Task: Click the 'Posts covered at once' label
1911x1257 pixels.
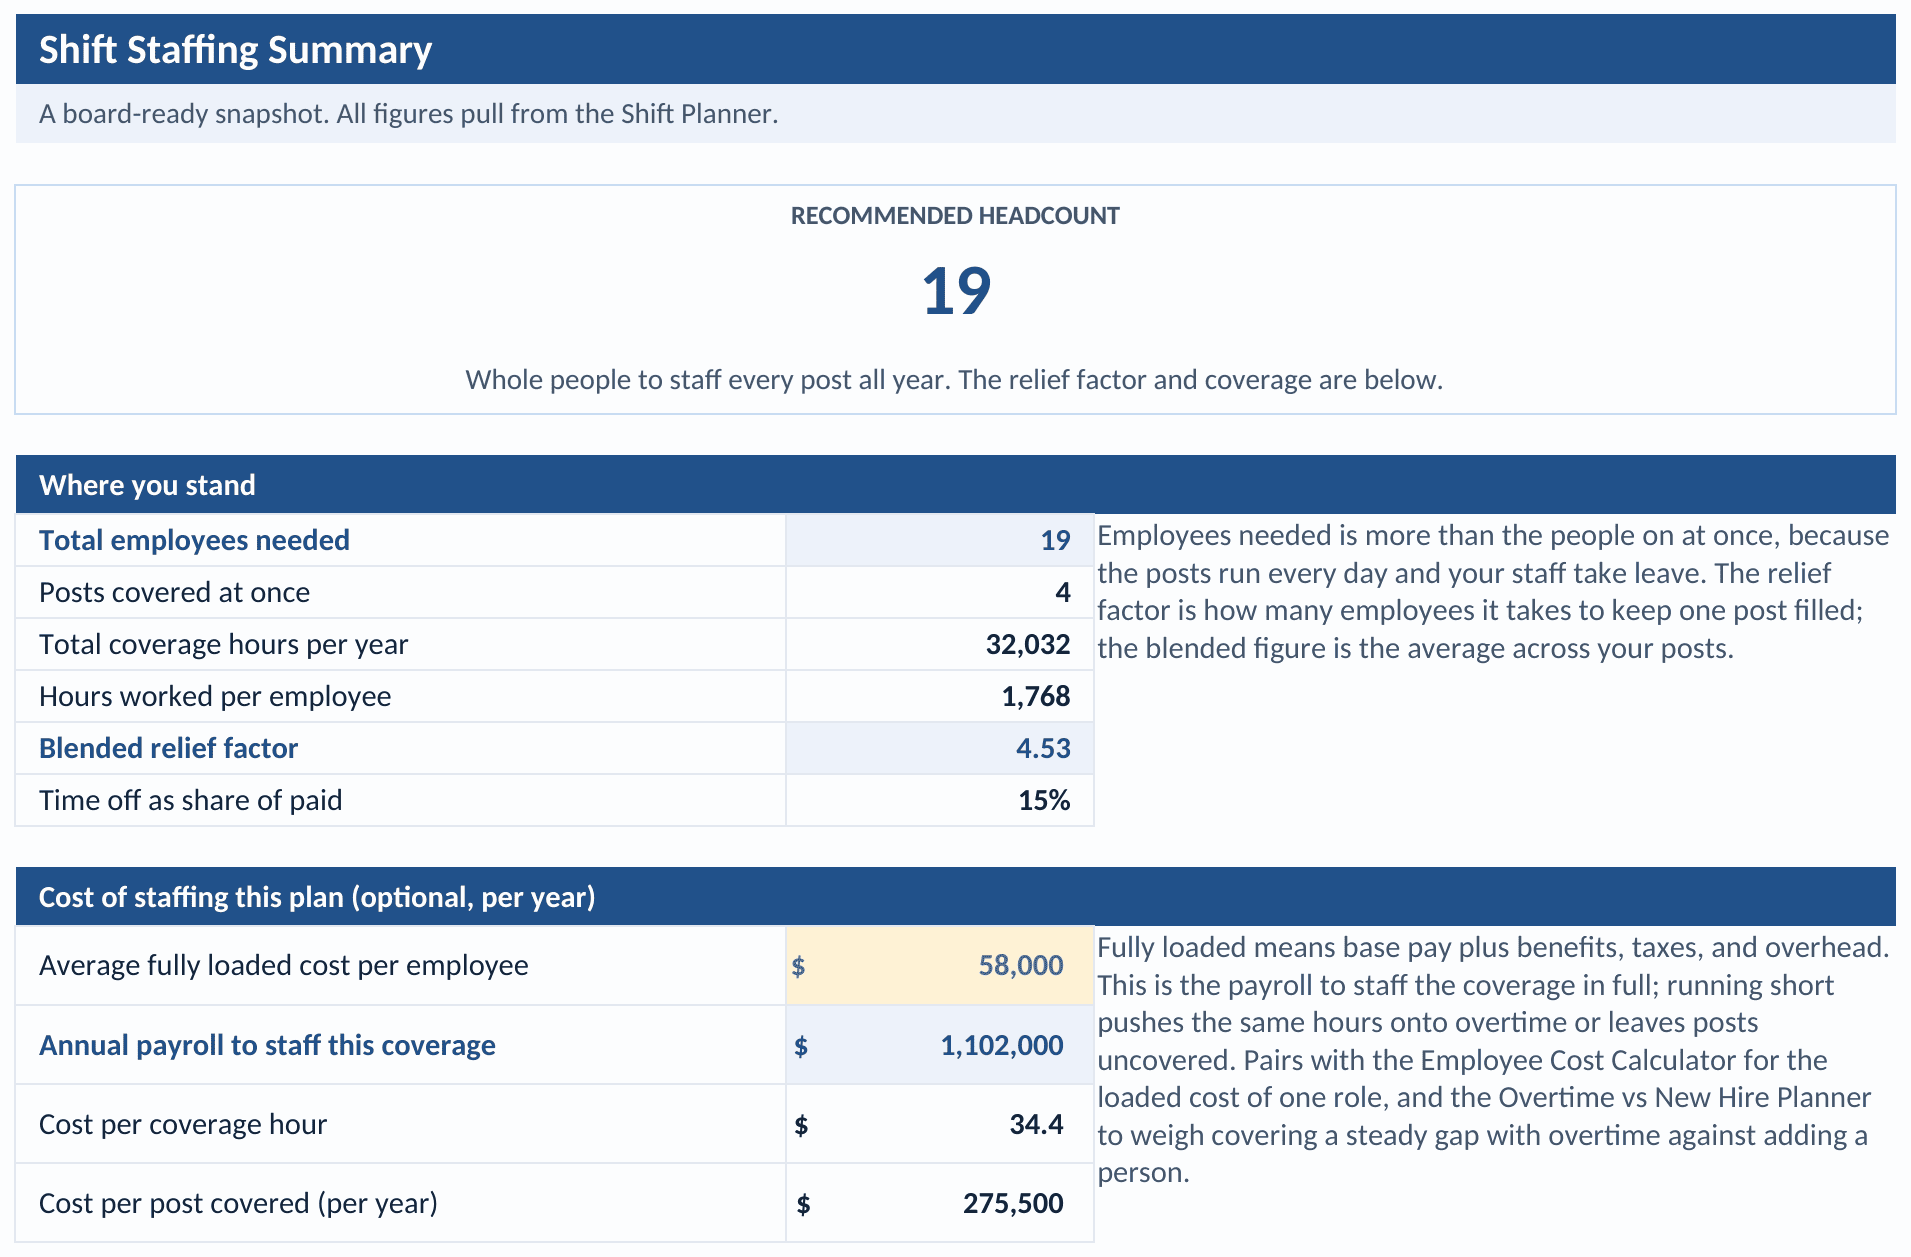Action: tap(174, 592)
